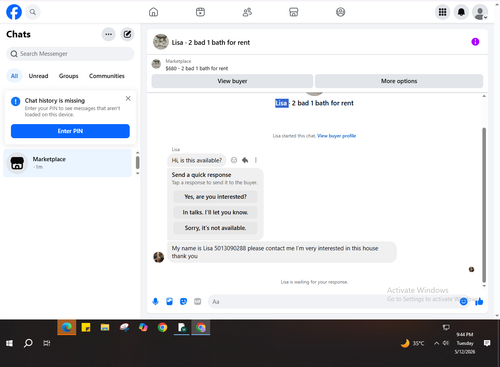500x367 pixels.
Task: Open the Notifications bell icon
Action: [x=461, y=12]
